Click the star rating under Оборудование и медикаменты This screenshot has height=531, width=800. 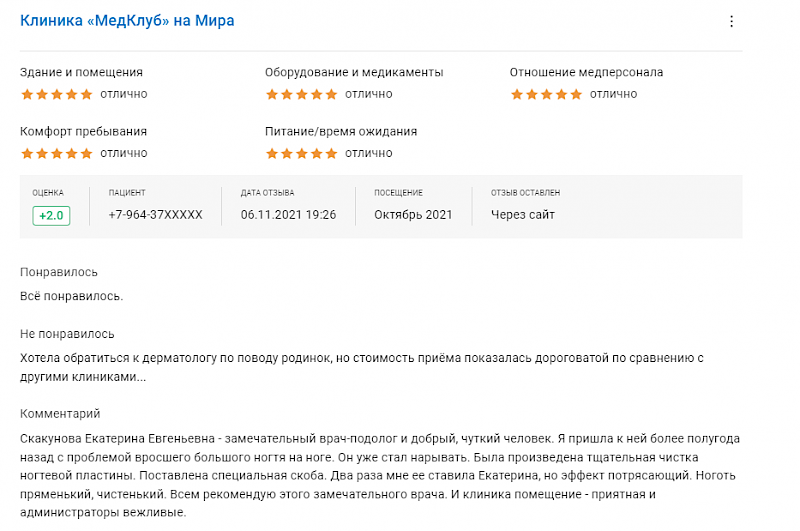pyautogui.click(x=302, y=94)
